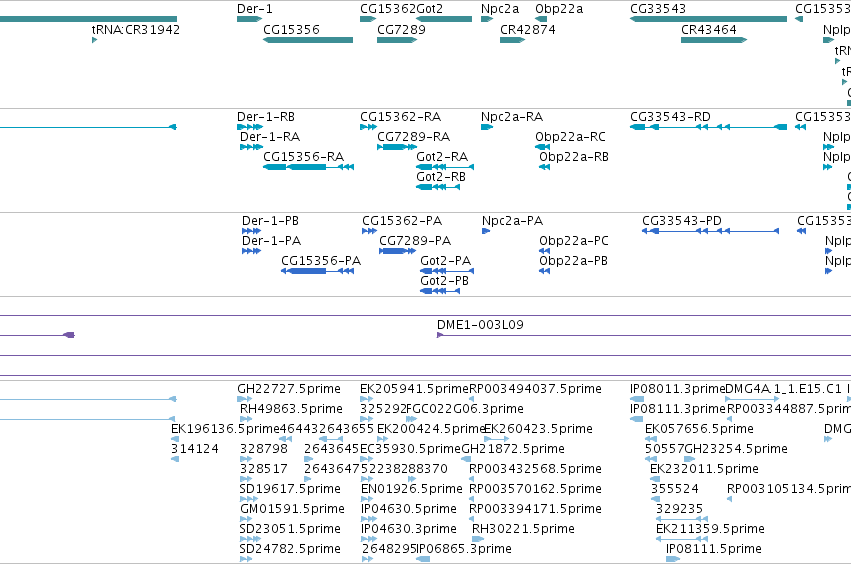Click the DME1-003L09 BAC clone label
The width and height of the screenshot is (851, 564).
pos(480,325)
